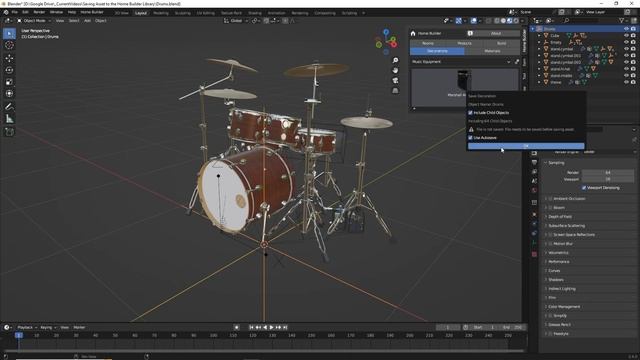Screen dimensions: 640x360
Task: Click the About button
Action: click(x=496, y=33)
